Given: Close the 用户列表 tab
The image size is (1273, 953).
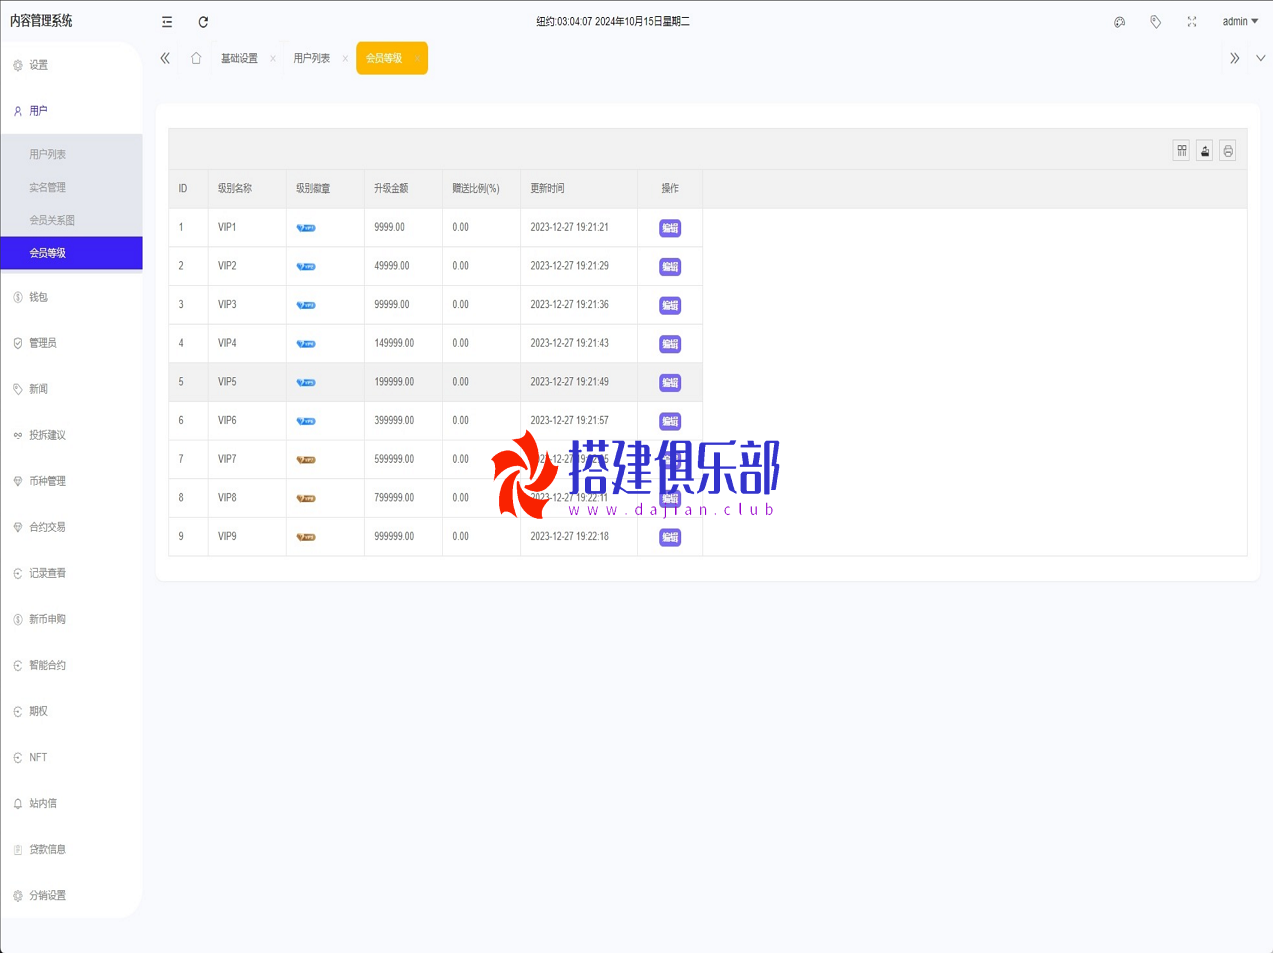Looking at the screenshot, I should point(345,58).
